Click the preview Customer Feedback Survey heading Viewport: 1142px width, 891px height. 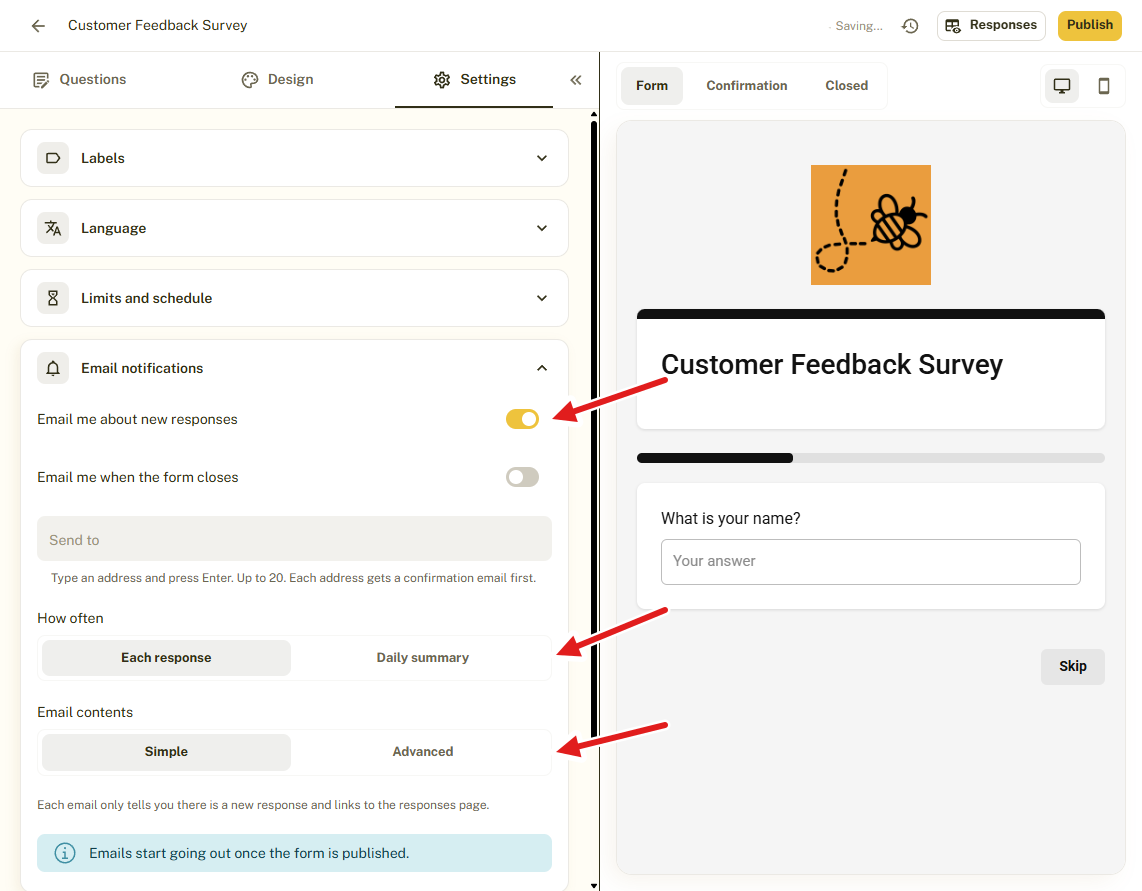[x=832, y=364]
